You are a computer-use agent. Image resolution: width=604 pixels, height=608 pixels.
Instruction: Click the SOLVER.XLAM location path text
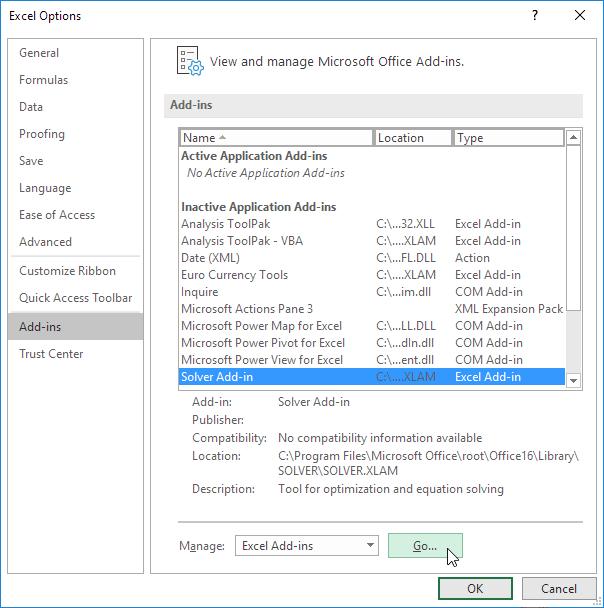428,463
